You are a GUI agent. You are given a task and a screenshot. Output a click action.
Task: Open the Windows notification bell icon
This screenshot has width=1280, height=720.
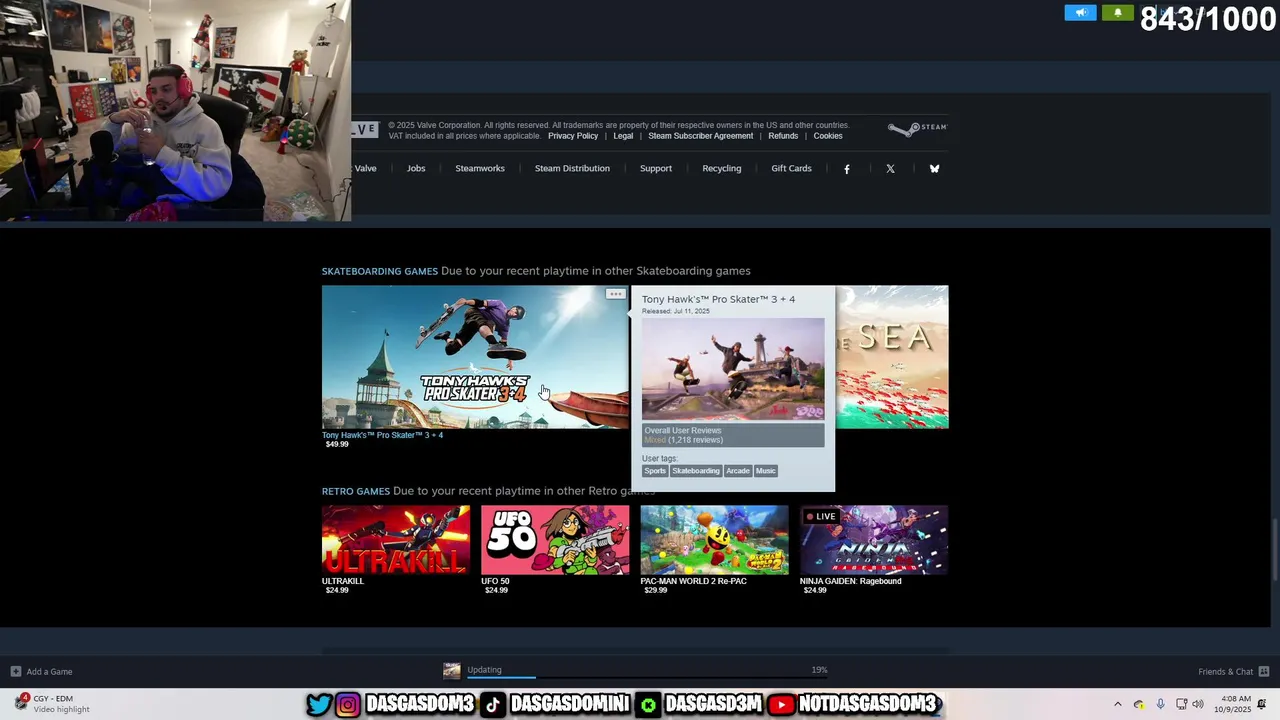[x=1262, y=704]
